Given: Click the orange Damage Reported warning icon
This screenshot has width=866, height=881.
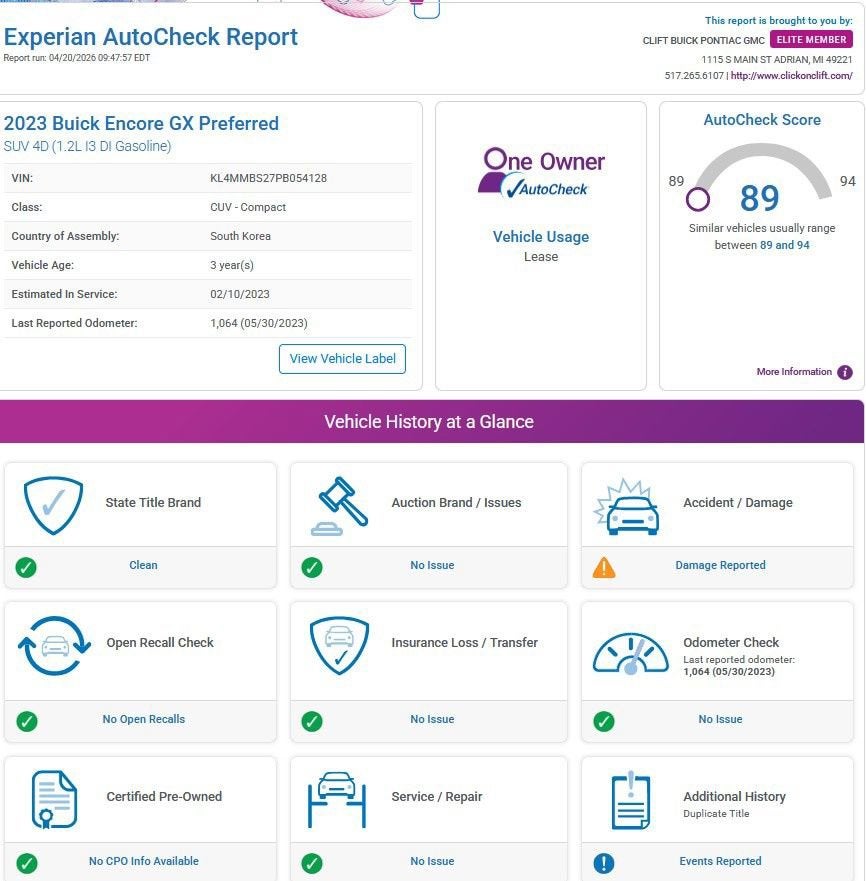Looking at the screenshot, I should pos(604,567).
